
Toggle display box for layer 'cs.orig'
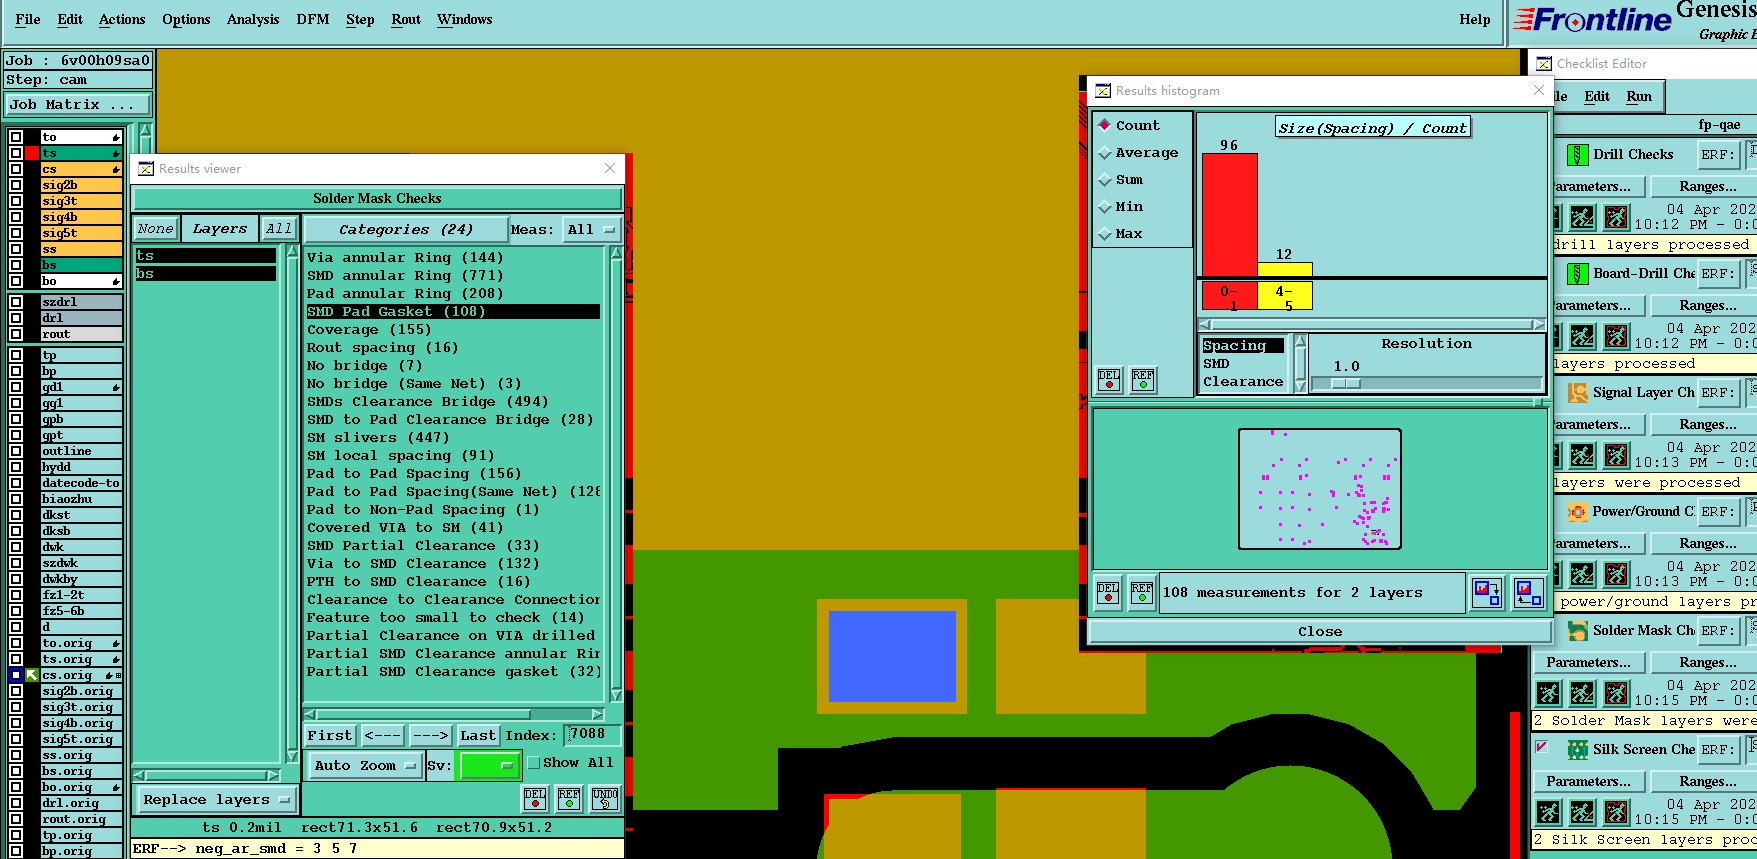[16, 675]
